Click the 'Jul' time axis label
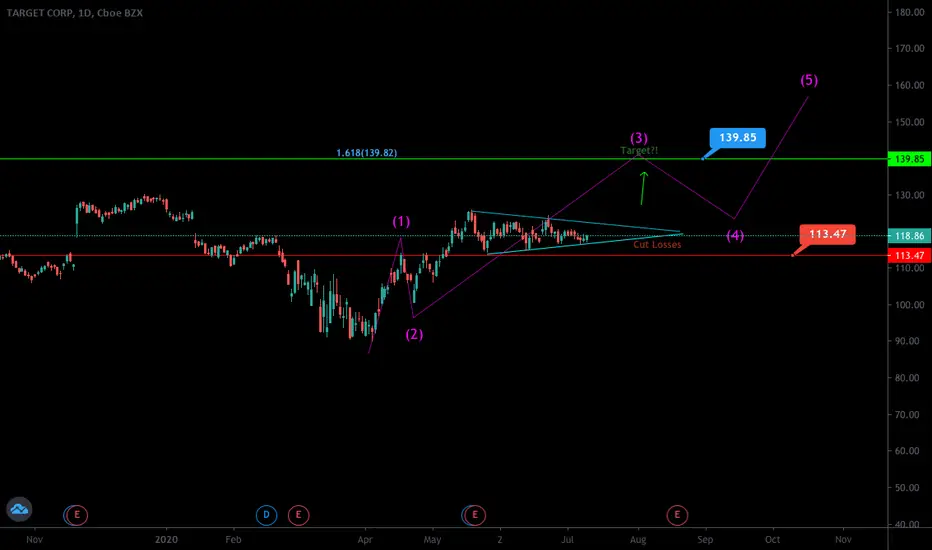Viewport: 932px width, 550px height. (x=568, y=539)
